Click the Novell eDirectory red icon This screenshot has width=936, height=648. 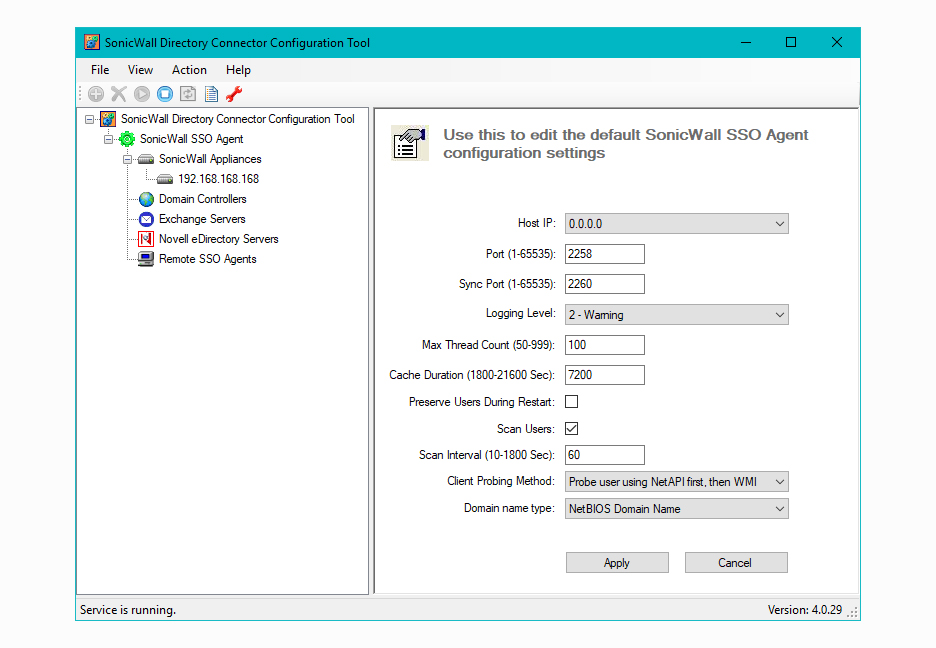146,239
